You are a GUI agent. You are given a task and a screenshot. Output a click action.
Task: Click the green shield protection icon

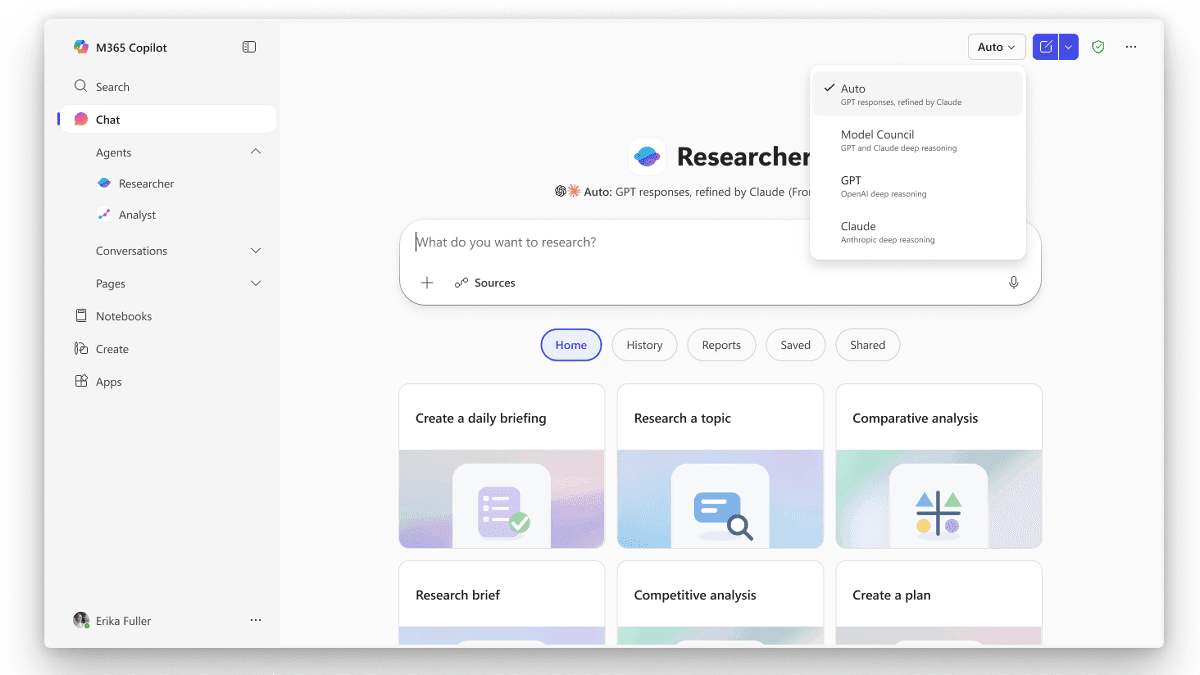tap(1097, 46)
